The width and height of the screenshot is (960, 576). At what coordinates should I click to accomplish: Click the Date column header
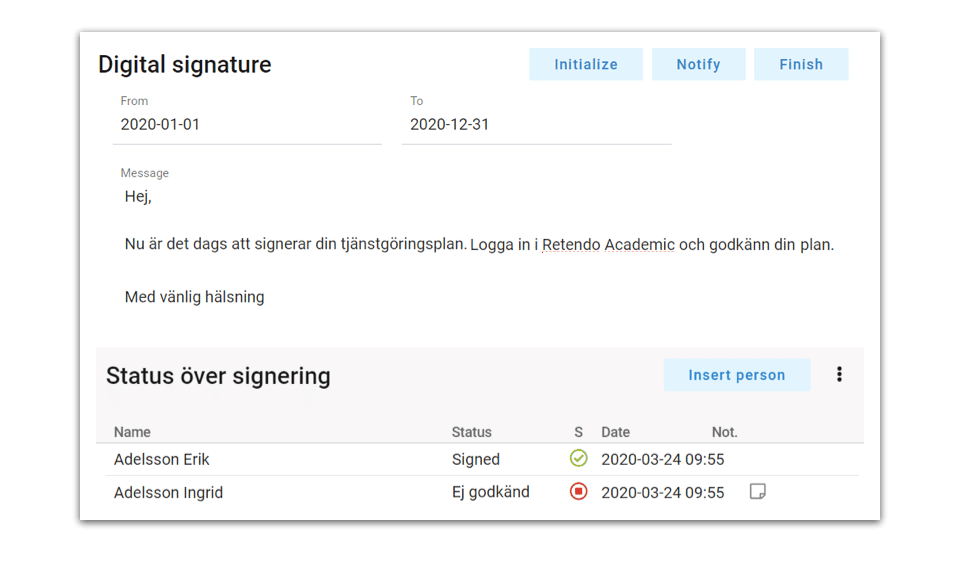point(615,431)
